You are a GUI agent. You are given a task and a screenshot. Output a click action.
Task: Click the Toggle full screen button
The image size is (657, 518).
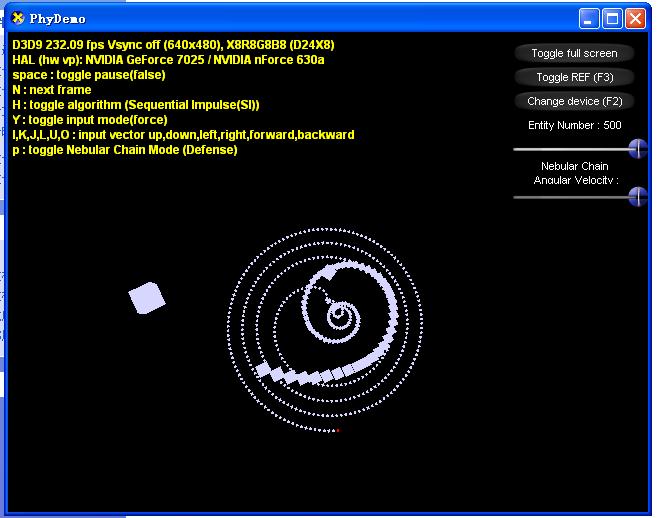coord(574,54)
